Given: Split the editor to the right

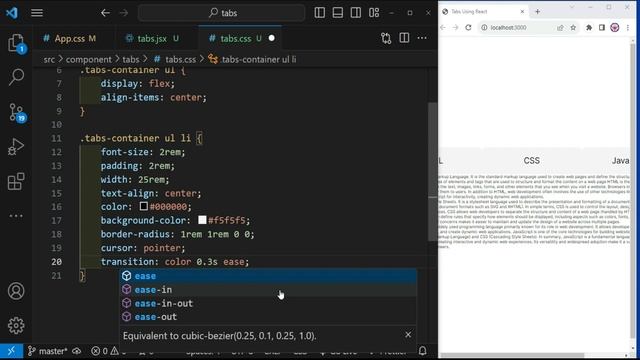Looking at the screenshot, I should click(404, 38).
